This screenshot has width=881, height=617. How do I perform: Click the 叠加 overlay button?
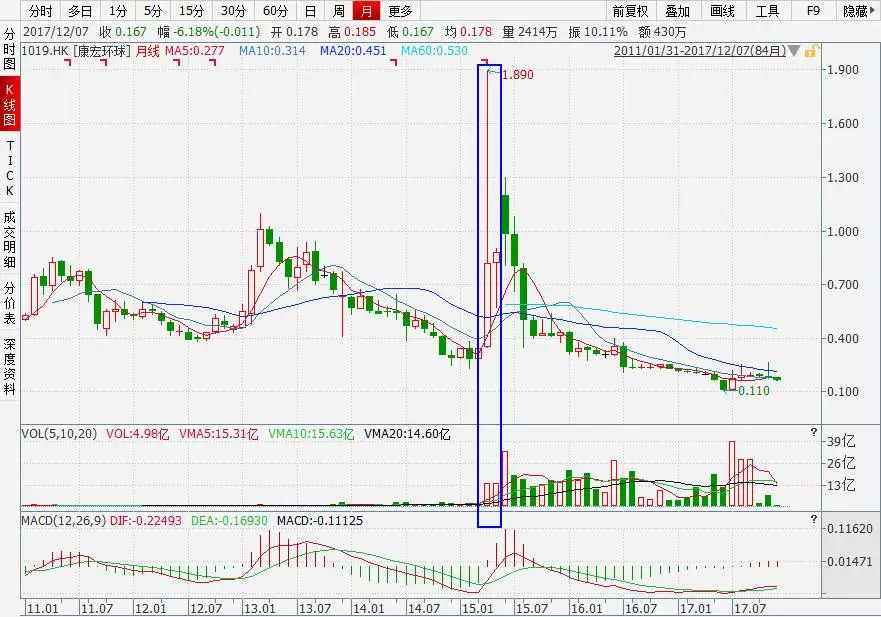point(677,11)
